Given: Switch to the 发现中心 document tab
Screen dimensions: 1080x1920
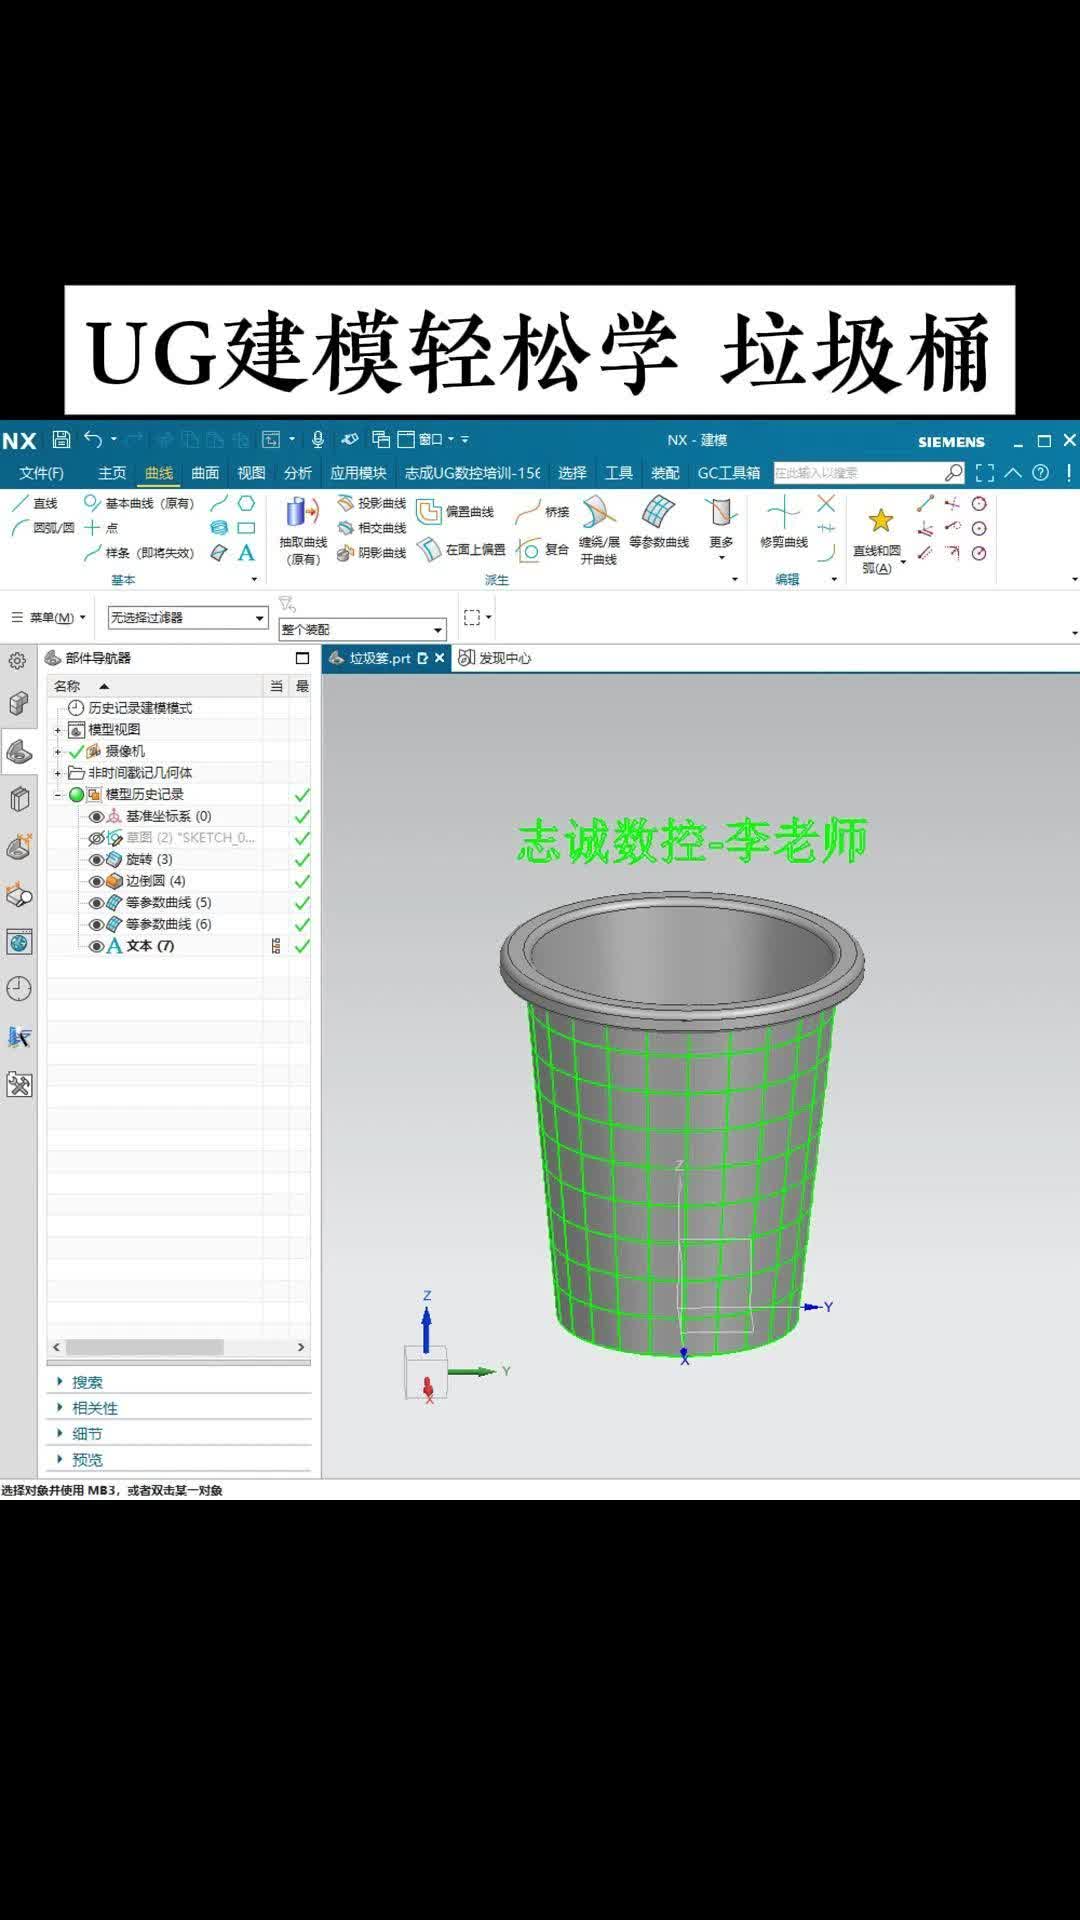Looking at the screenshot, I should tap(496, 658).
